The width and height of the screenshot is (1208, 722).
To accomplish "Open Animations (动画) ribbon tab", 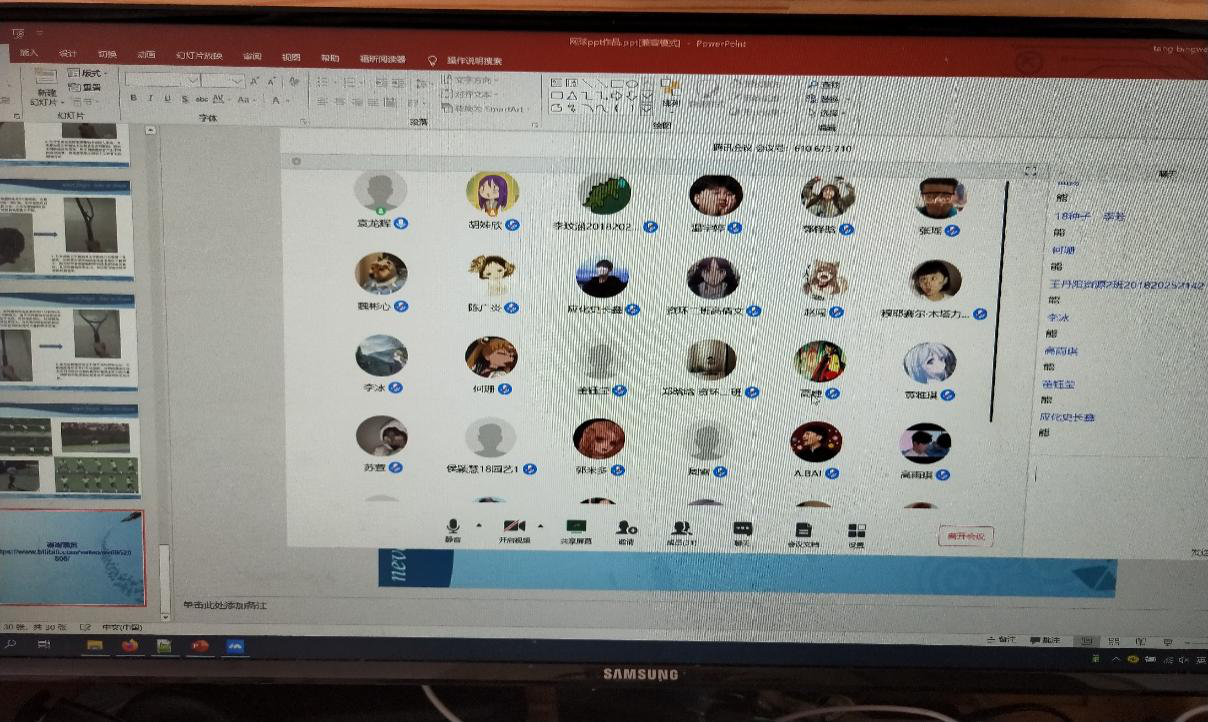I will 146,54.
